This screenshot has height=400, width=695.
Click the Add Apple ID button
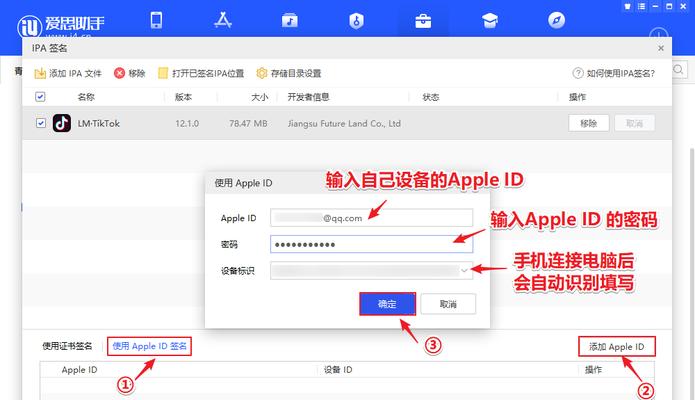pos(617,347)
